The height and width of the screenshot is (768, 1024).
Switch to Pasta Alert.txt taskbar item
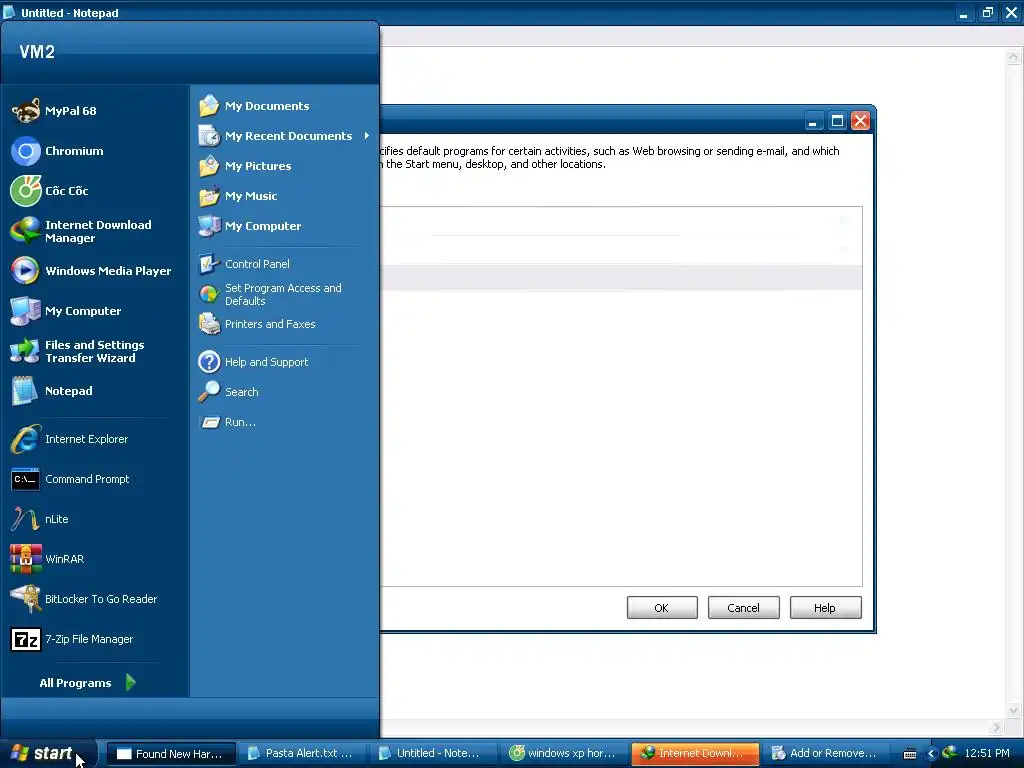[301, 754]
